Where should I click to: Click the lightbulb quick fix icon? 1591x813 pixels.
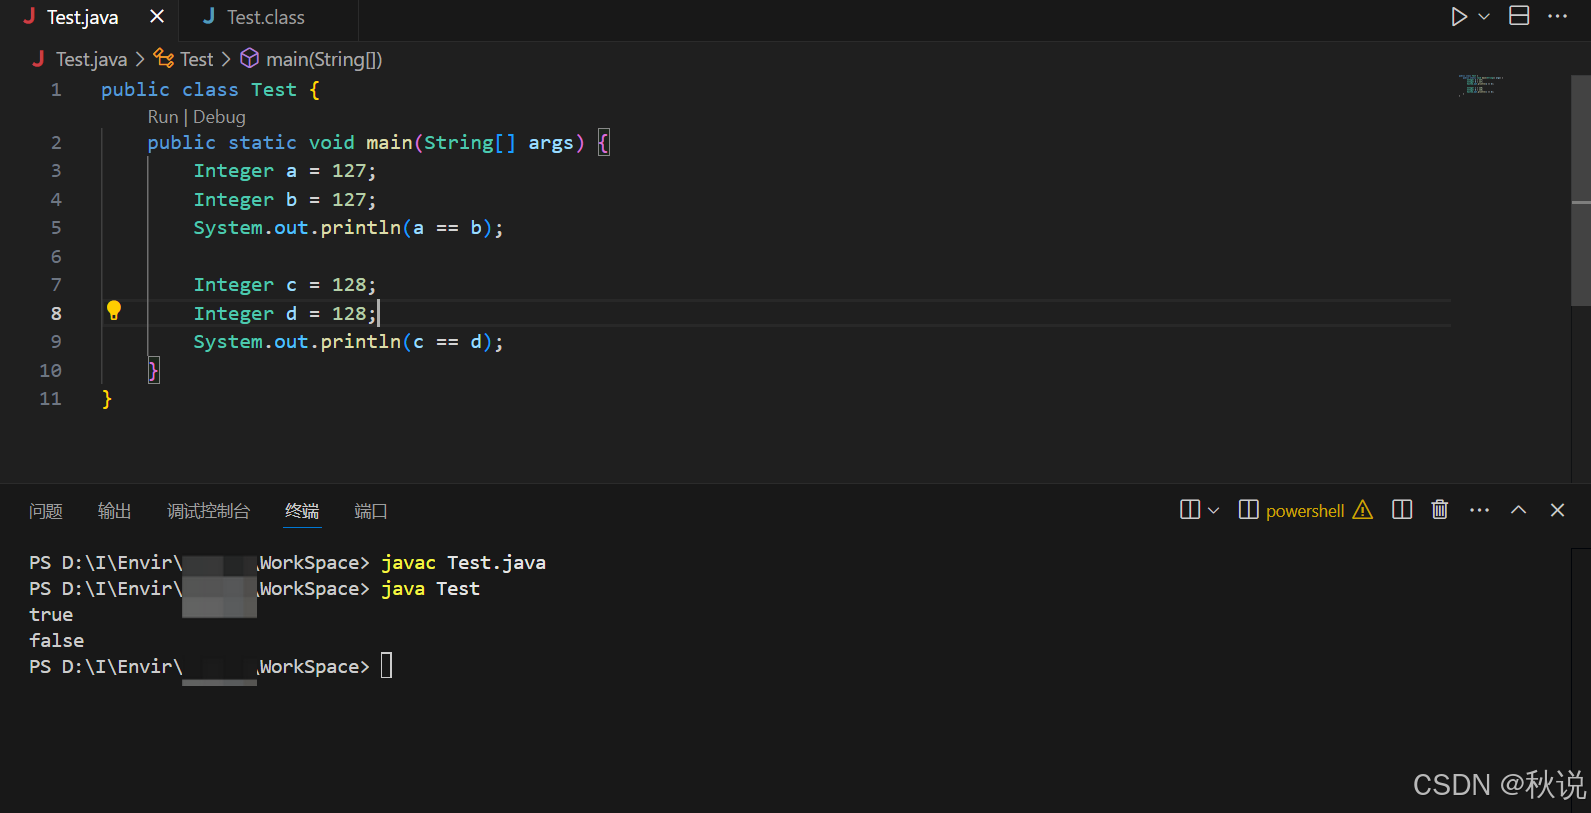coord(114,311)
